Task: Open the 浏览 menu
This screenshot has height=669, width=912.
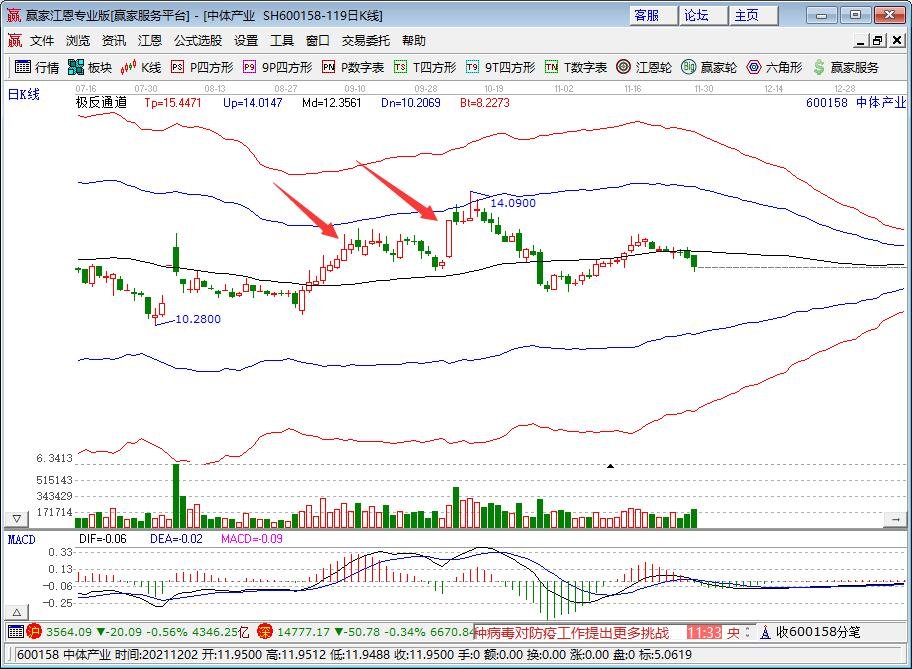Action: coord(78,40)
